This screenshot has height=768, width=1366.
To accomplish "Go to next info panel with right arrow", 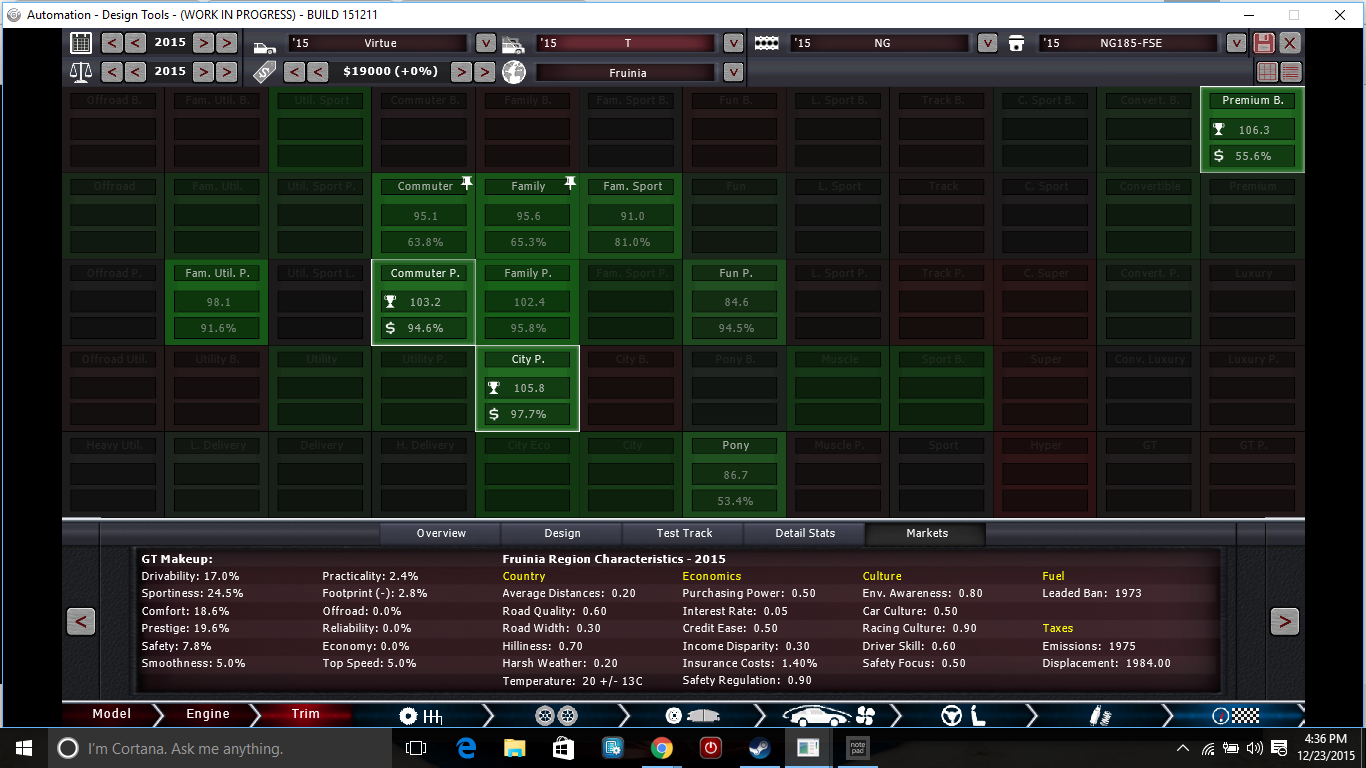I will click(1285, 621).
